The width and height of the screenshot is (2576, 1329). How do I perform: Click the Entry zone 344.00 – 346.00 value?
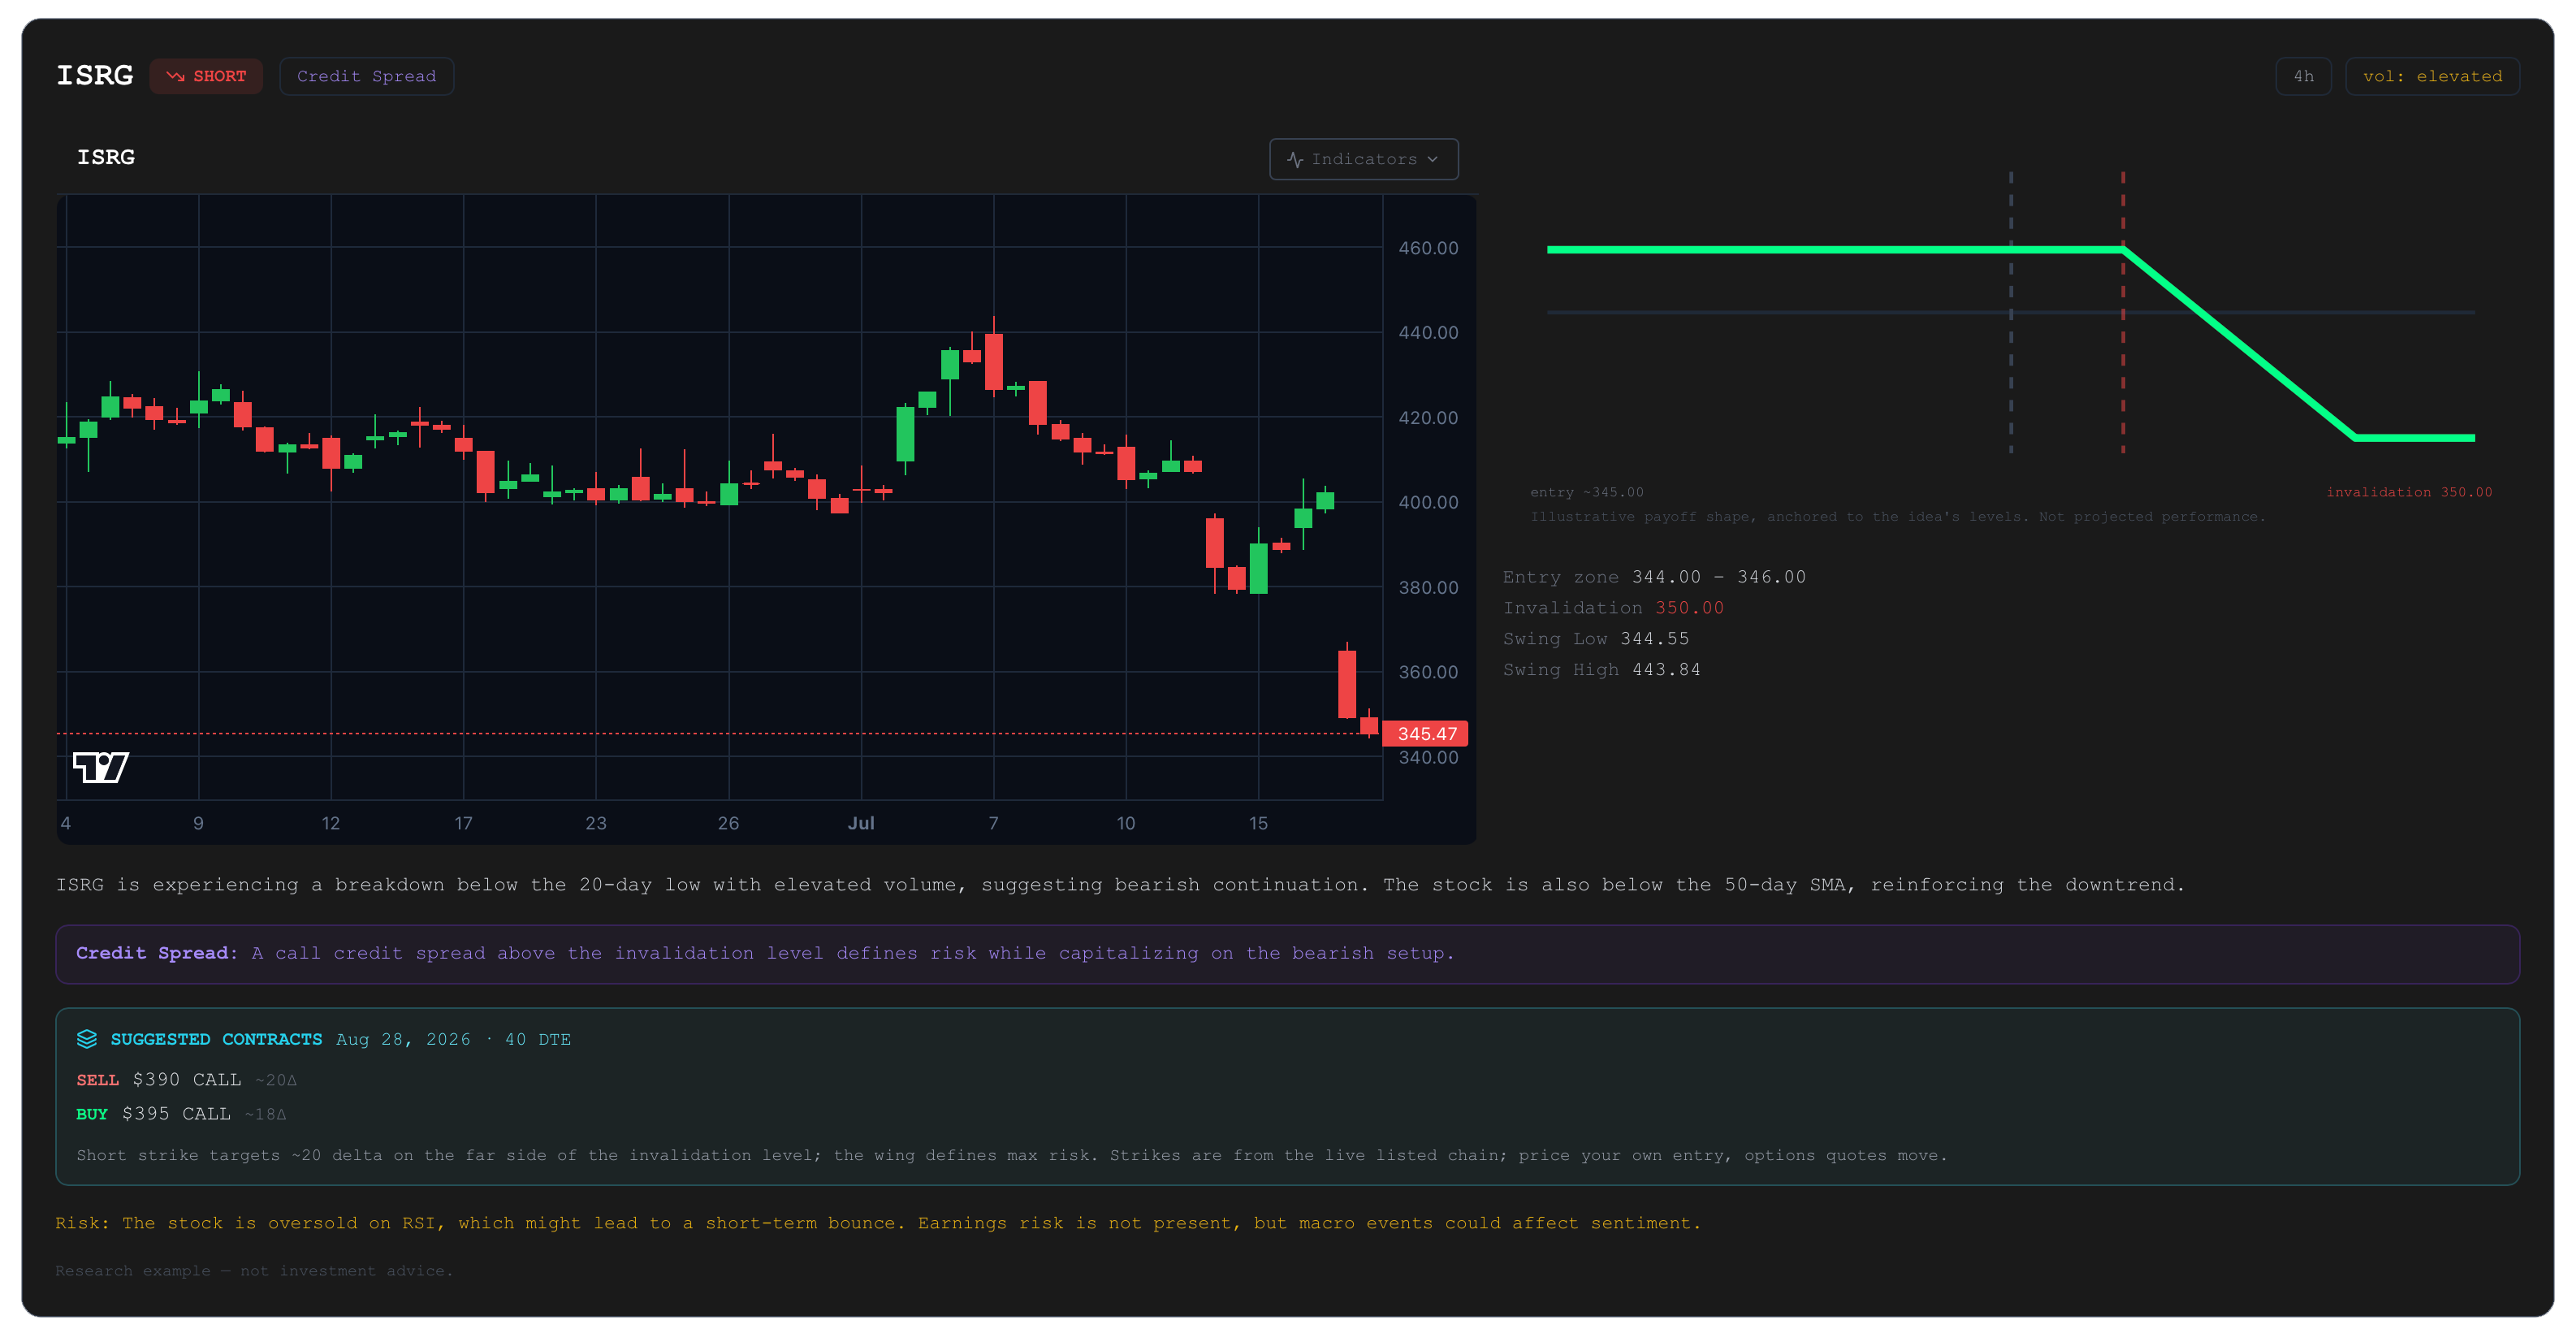(x=1719, y=577)
